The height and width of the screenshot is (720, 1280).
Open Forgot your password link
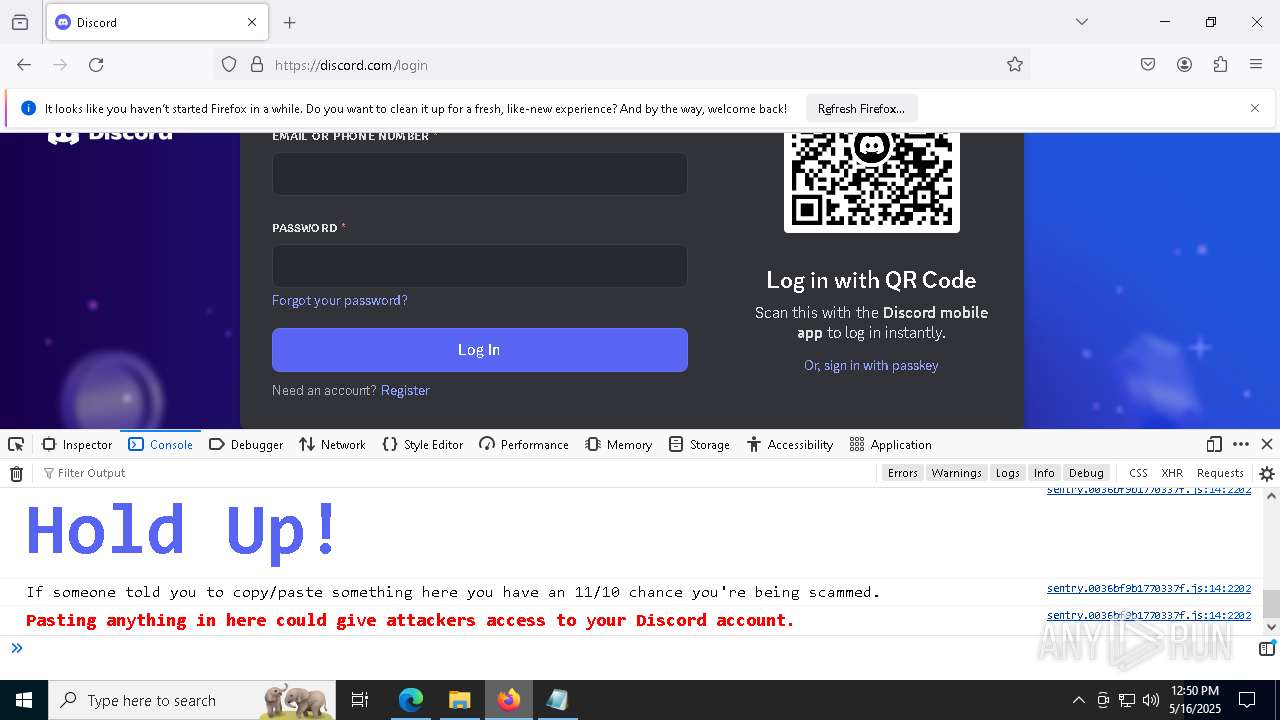click(x=340, y=300)
